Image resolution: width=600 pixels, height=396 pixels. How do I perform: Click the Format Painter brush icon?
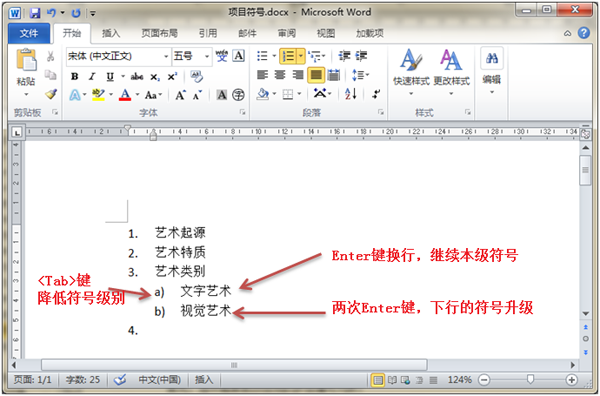51,94
